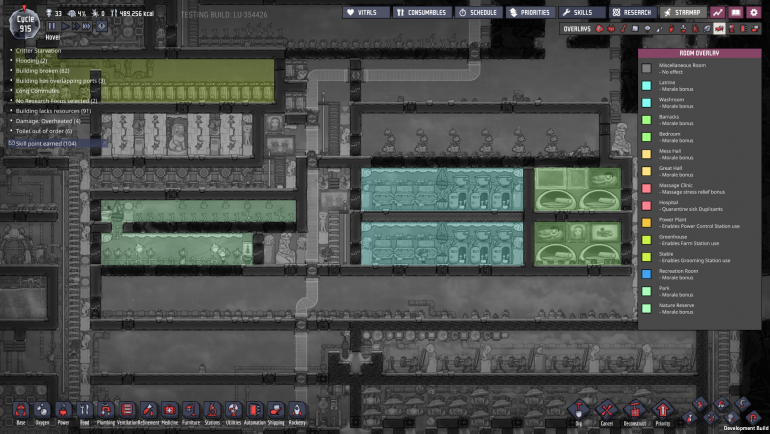Viewport: 770px width, 434px height.
Task: Show the Automation overlay
Action: tap(743, 28)
